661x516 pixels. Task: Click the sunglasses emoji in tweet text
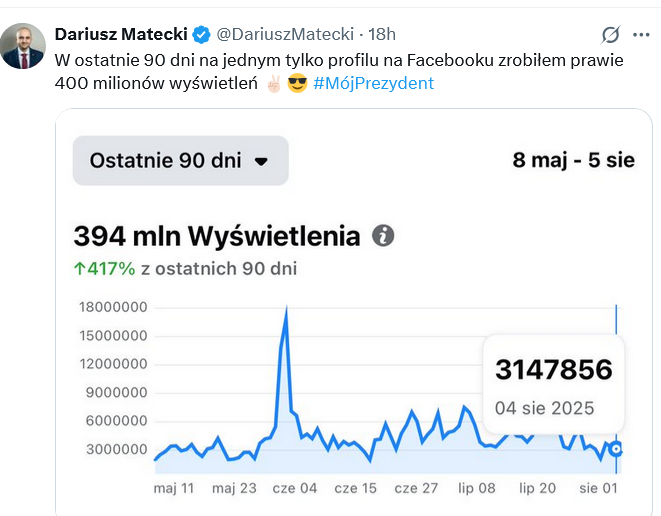[296, 83]
